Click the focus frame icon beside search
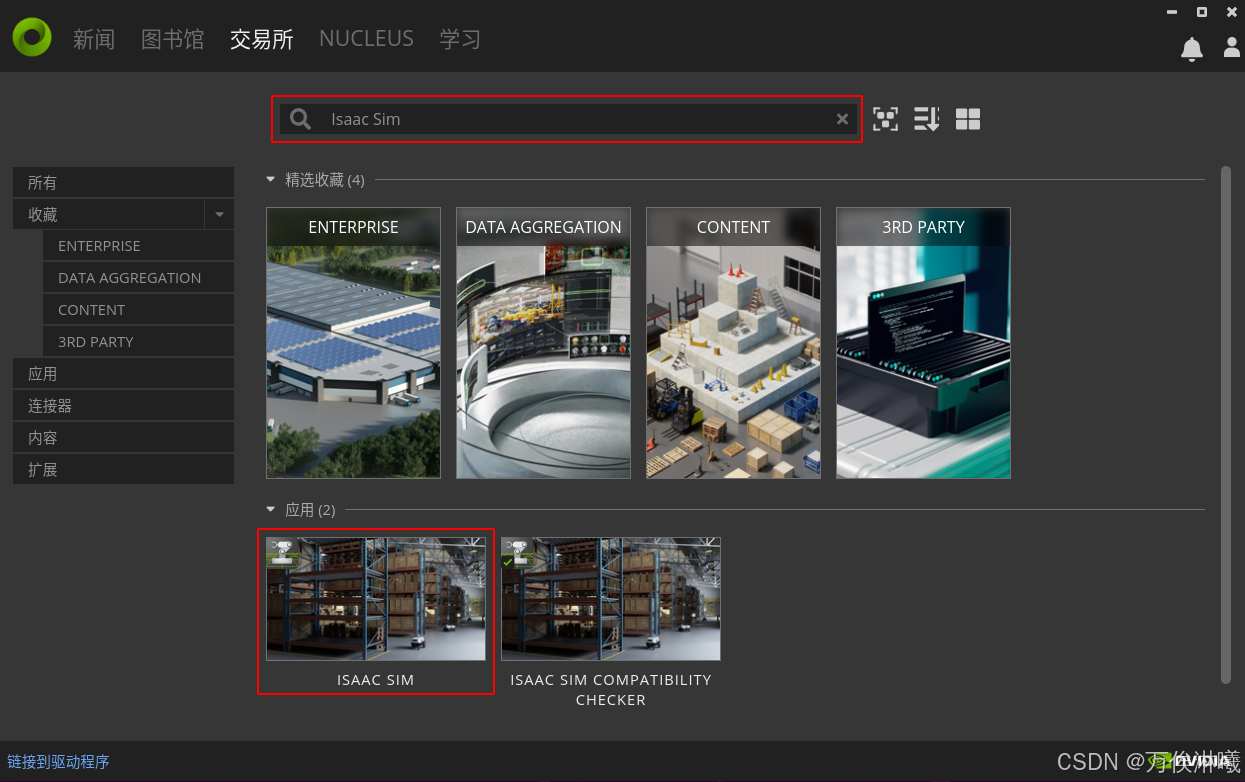Screen dimensions: 1245x782 (885, 120)
